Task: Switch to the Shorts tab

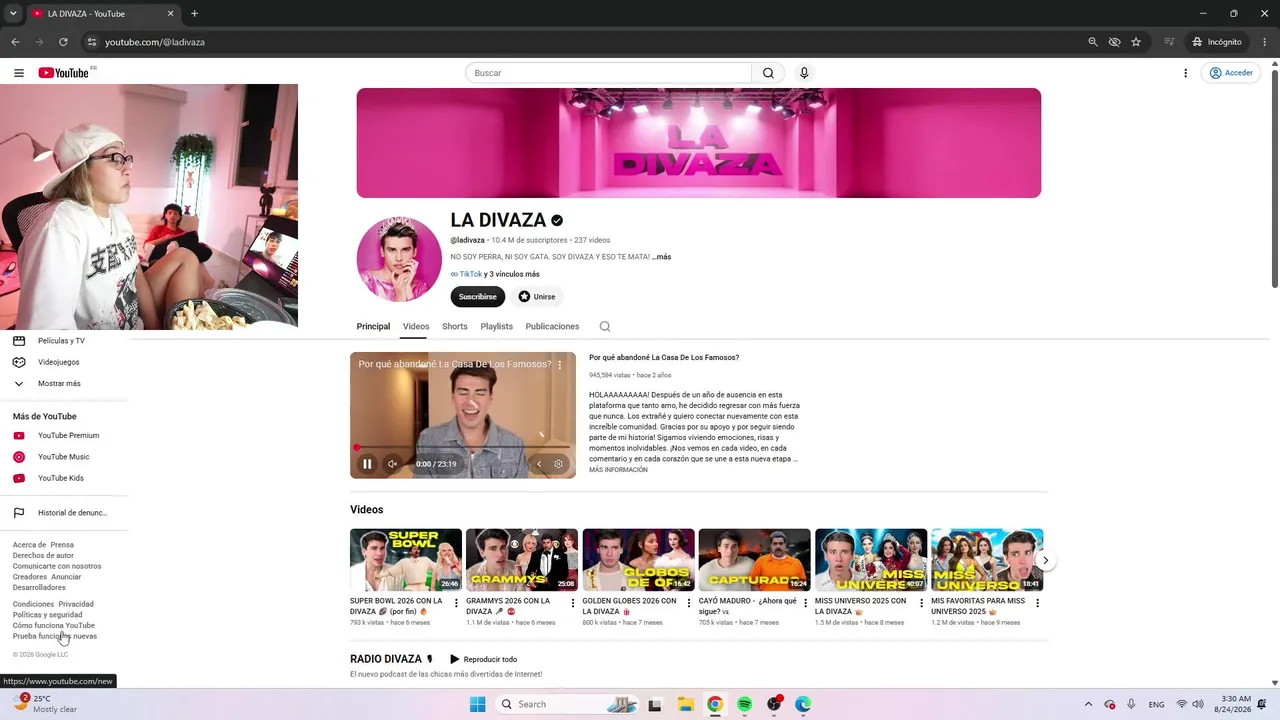Action: [x=455, y=327]
